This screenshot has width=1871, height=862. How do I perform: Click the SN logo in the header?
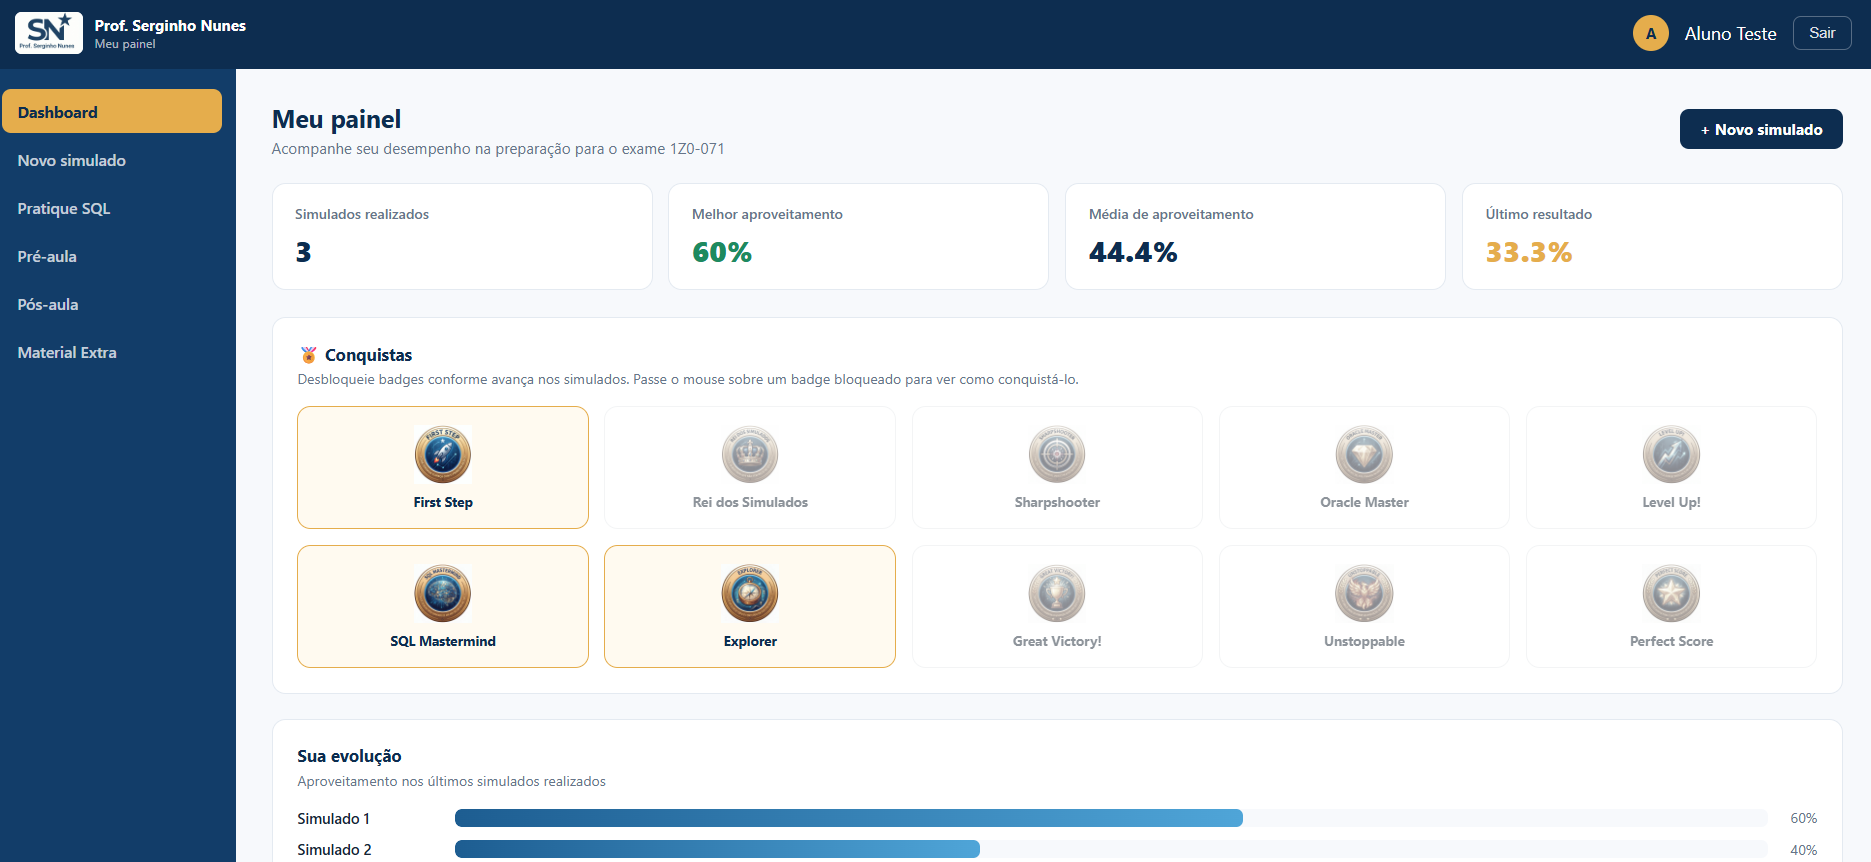49,33
